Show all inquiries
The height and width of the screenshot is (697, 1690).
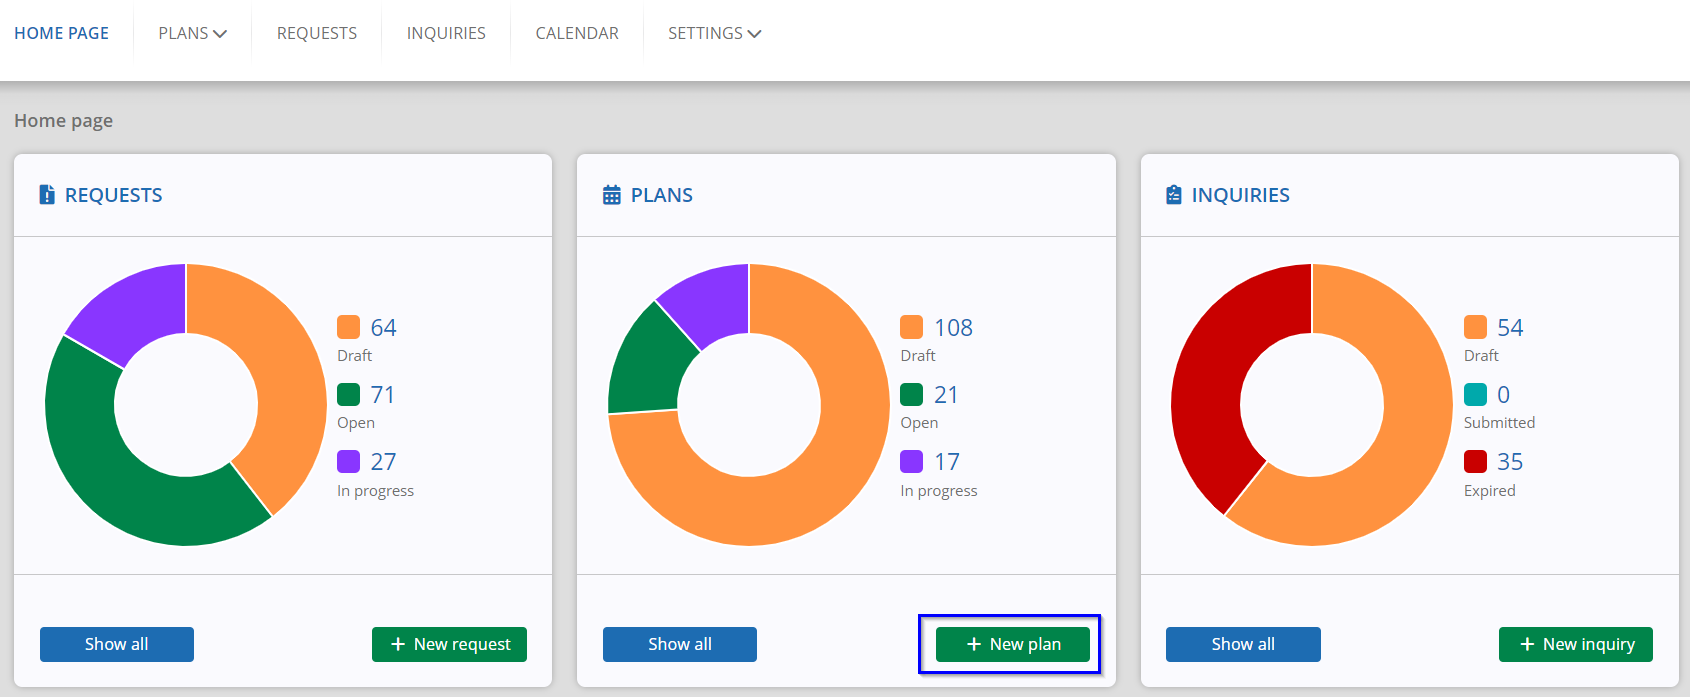coord(1243,644)
